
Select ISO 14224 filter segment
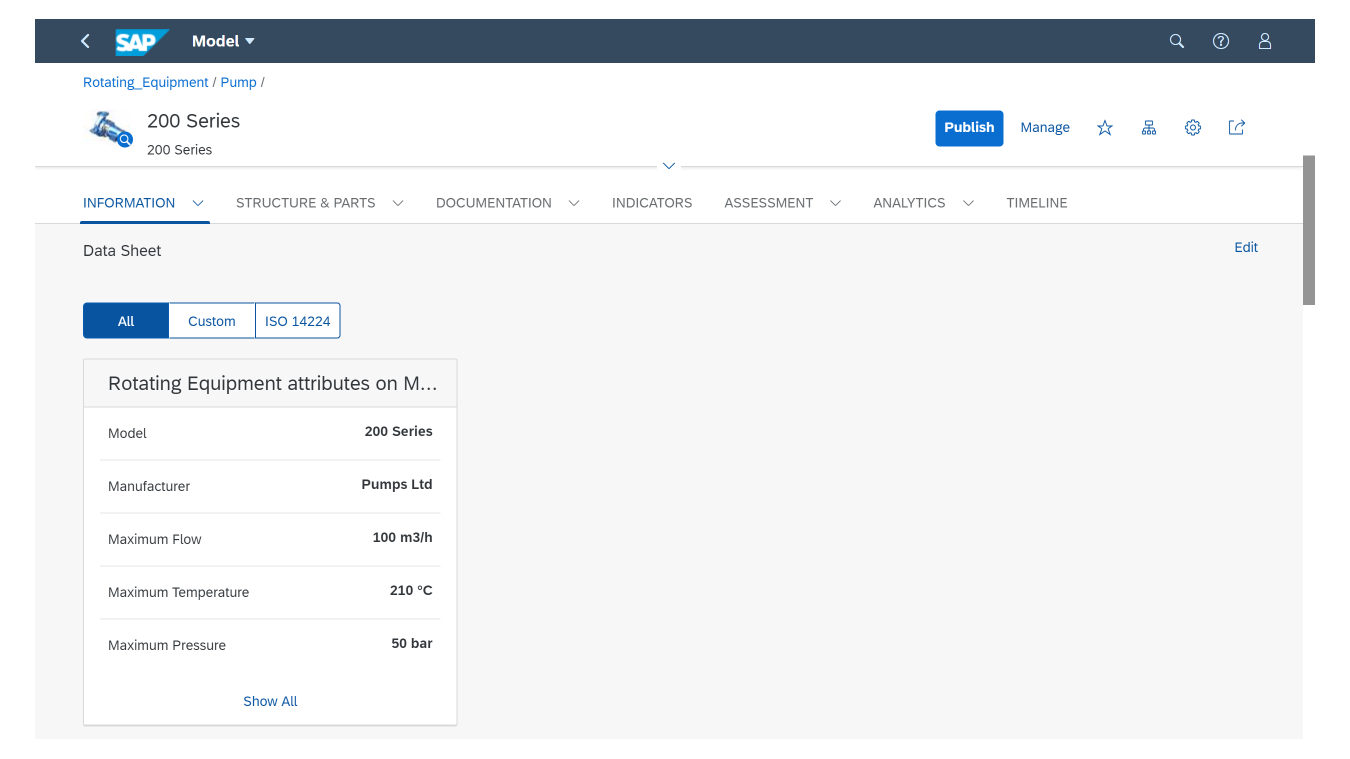[298, 321]
